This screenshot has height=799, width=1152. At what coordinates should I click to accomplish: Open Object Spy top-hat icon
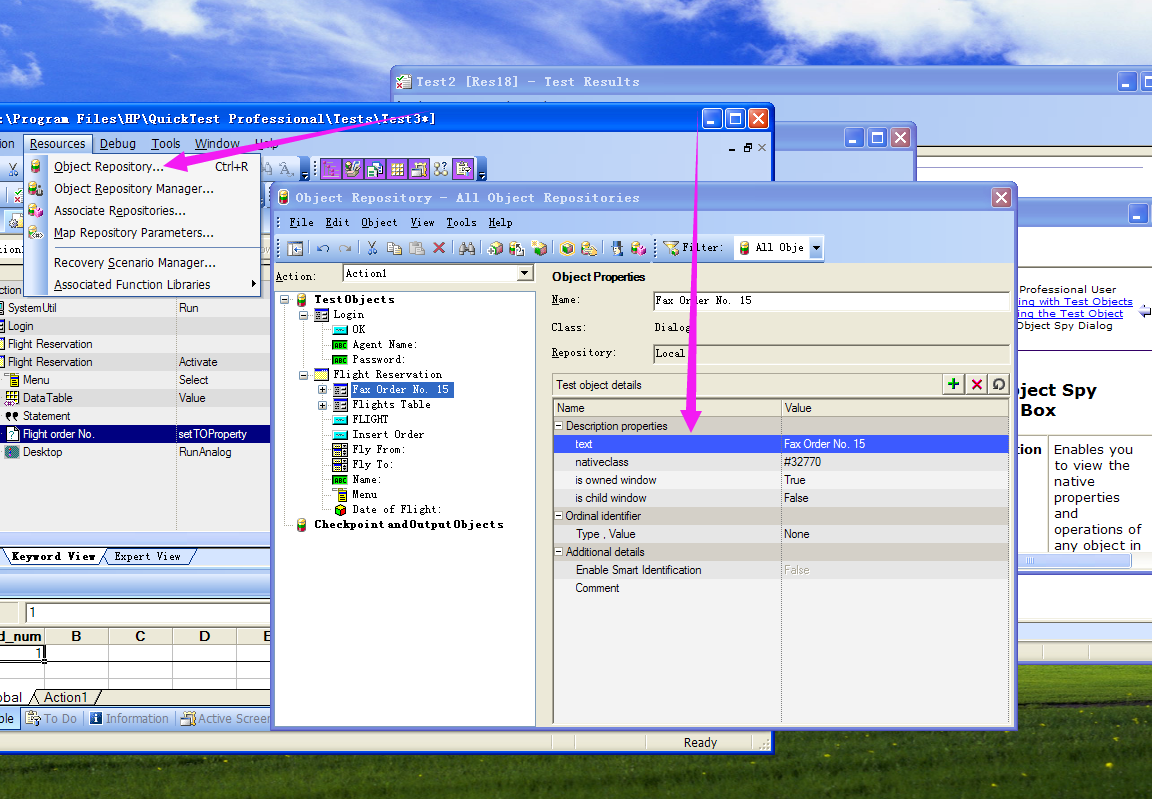point(616,248)
